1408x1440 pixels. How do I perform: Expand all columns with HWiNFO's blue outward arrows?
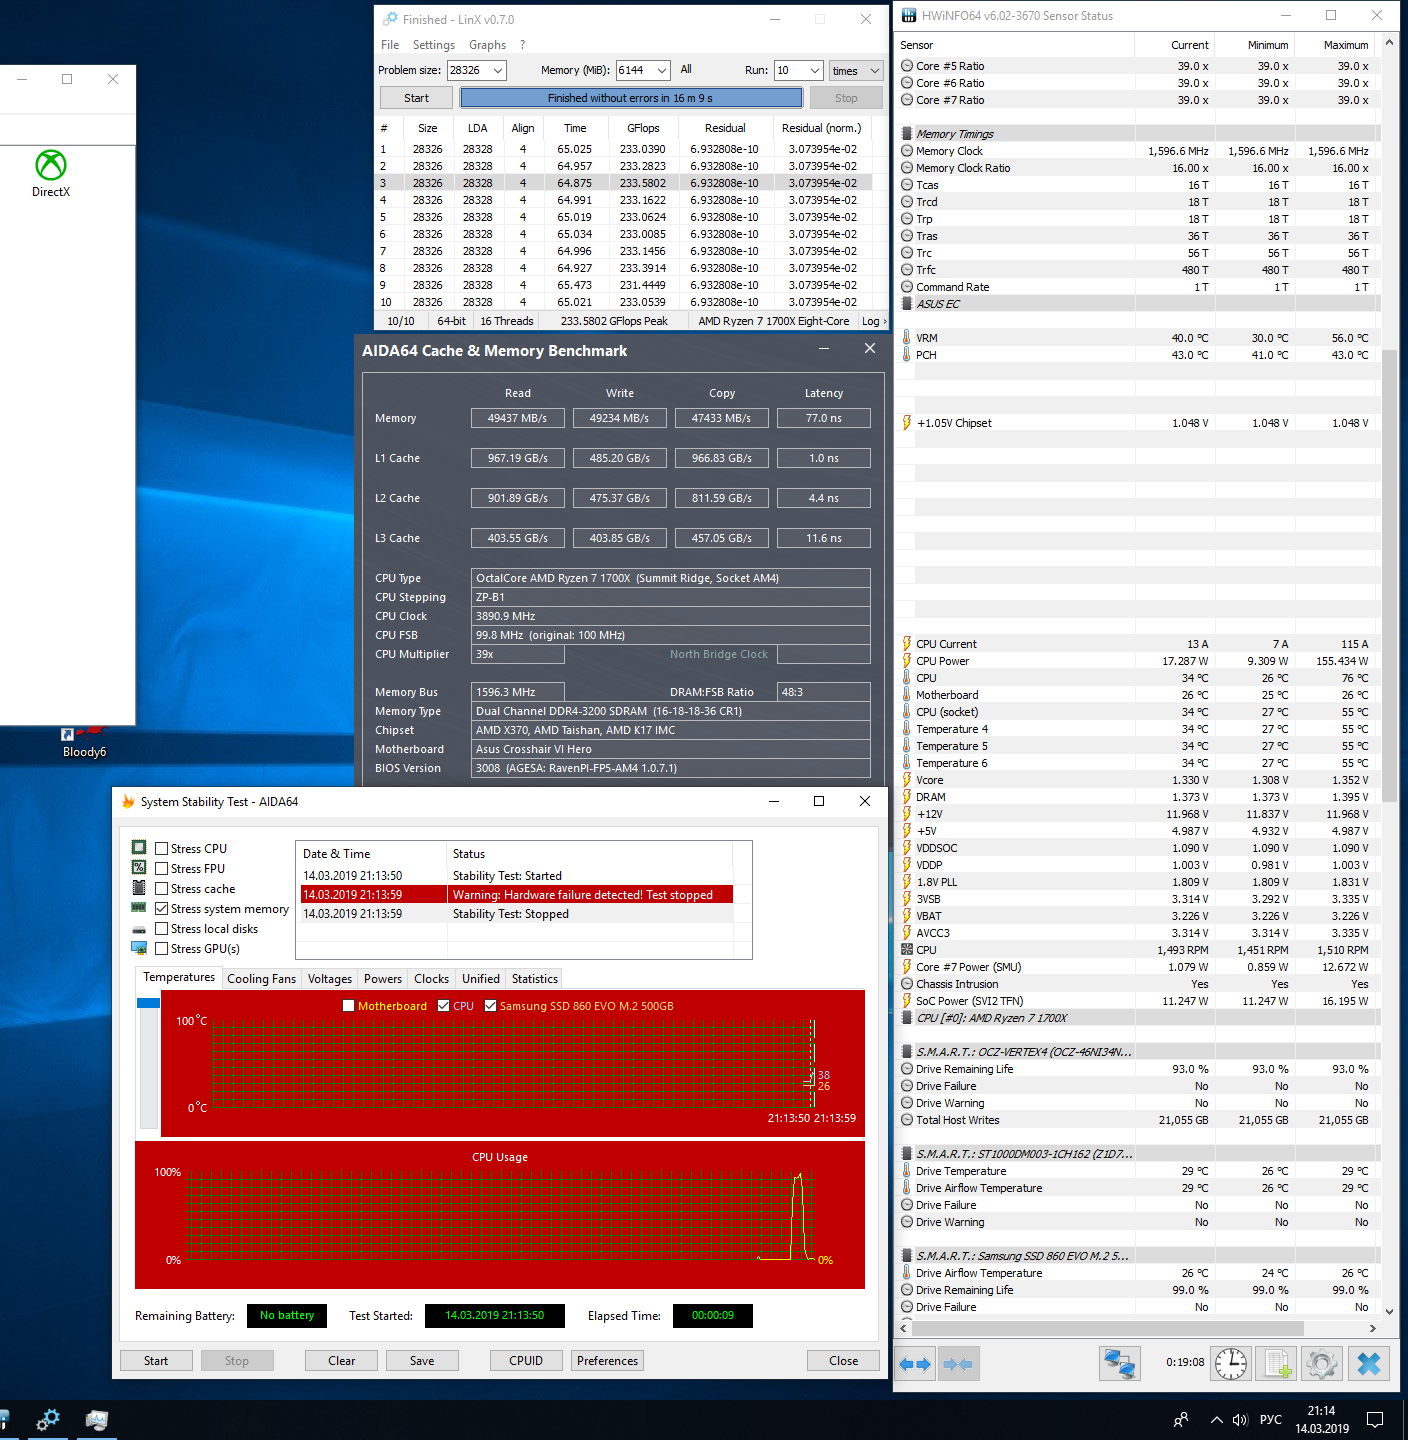point(915,1364)
